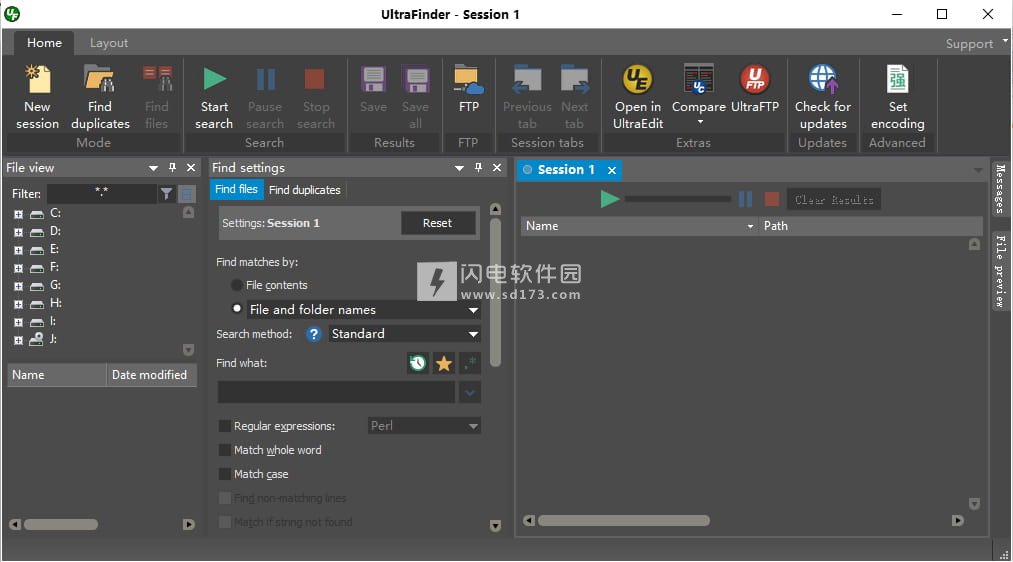Enable Match case checkbox
Viewport: 1013px width, 562px height.
point(225,474)
